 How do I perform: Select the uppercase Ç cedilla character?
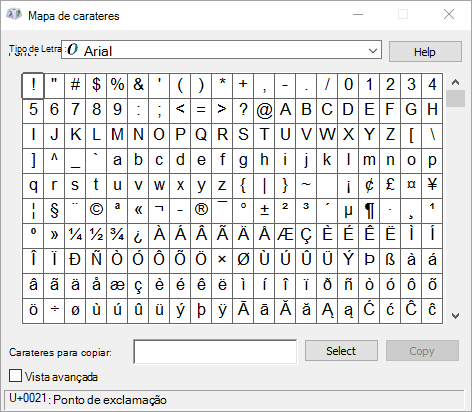tap(306, 236)
